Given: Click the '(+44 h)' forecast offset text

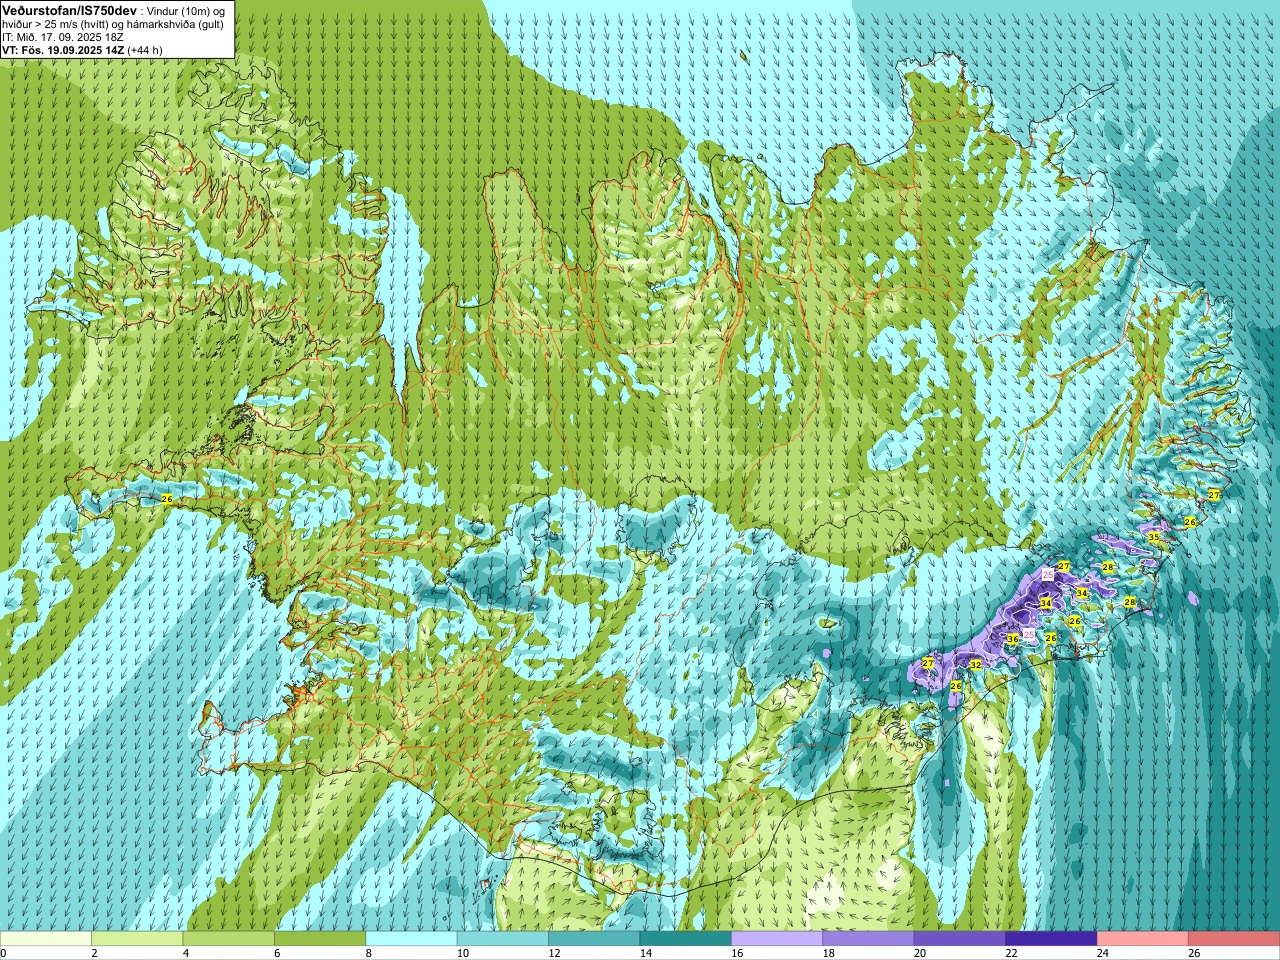Looking at the screenshot, I should pos(146,50).
